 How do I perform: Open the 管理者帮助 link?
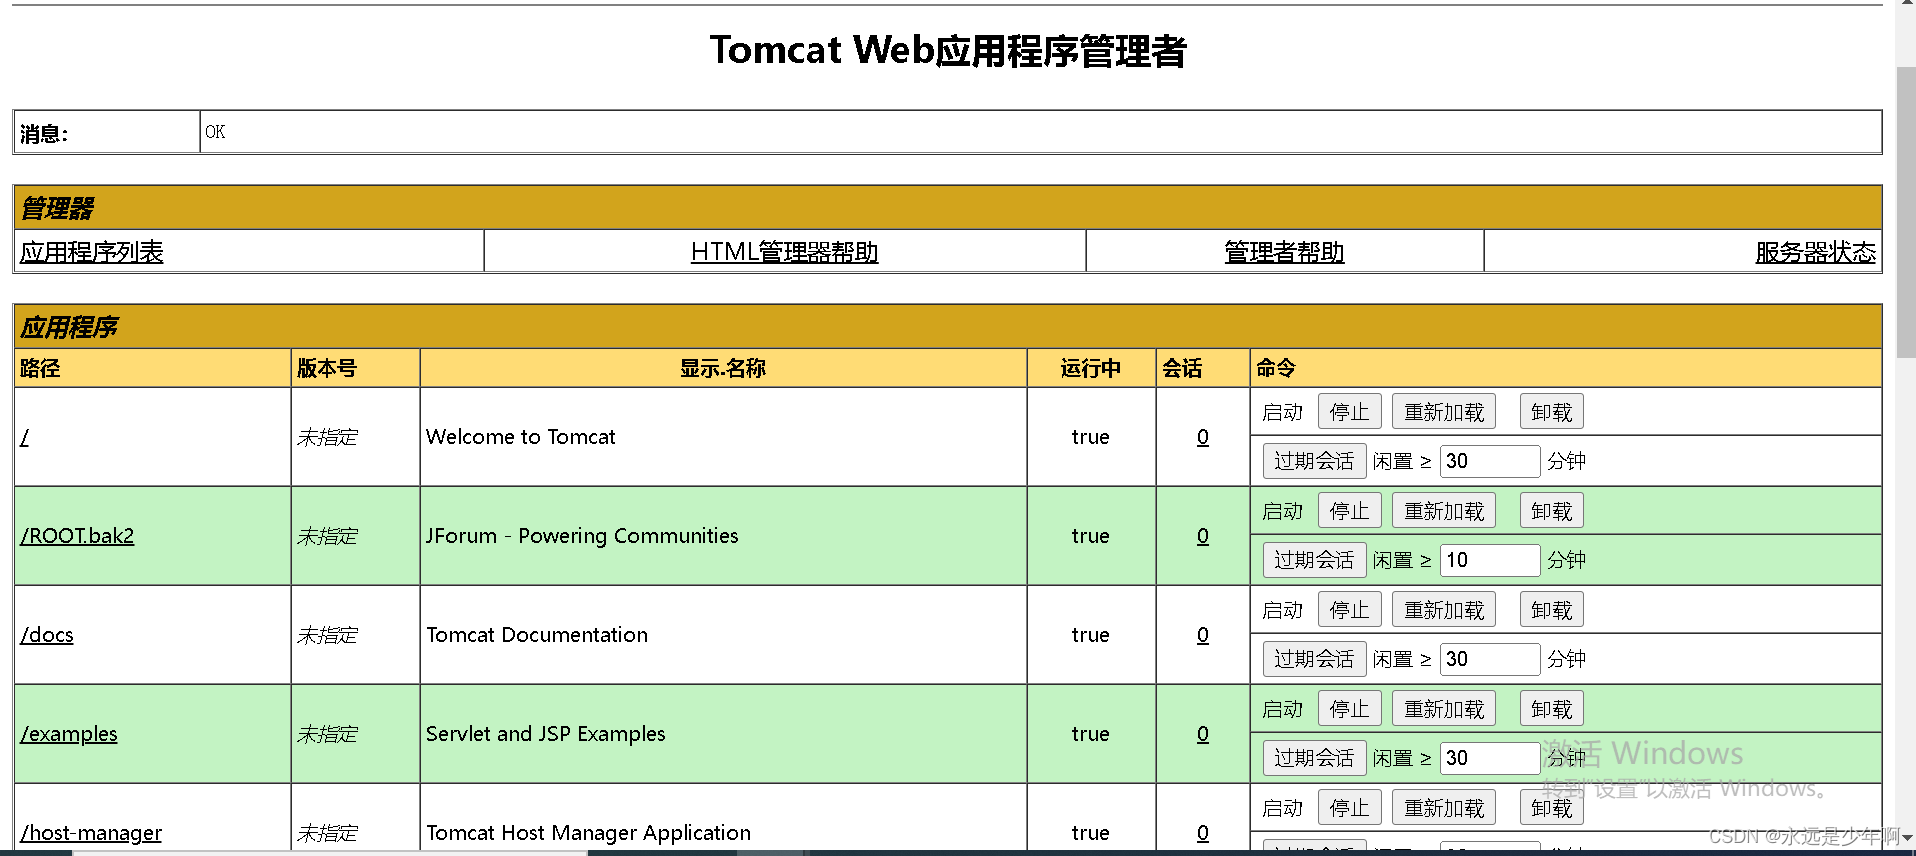(x=1284, y=252)
